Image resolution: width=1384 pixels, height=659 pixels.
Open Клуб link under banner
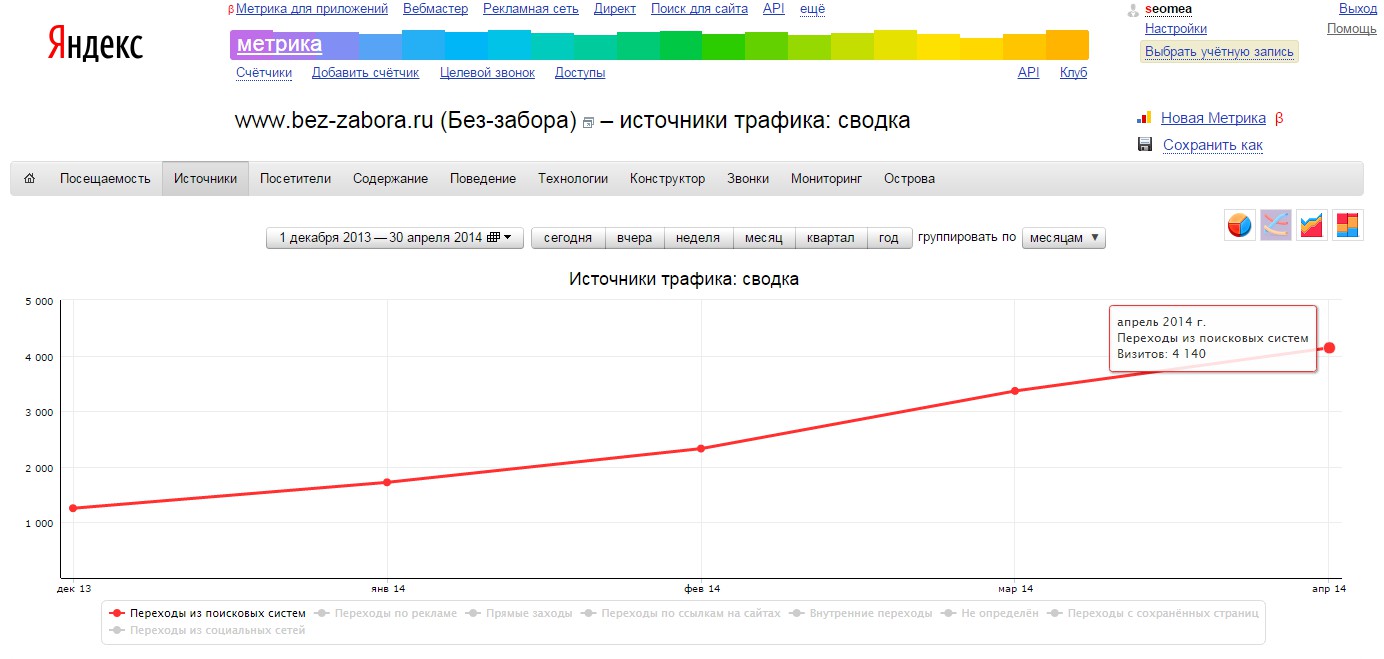click(1073, 73)
